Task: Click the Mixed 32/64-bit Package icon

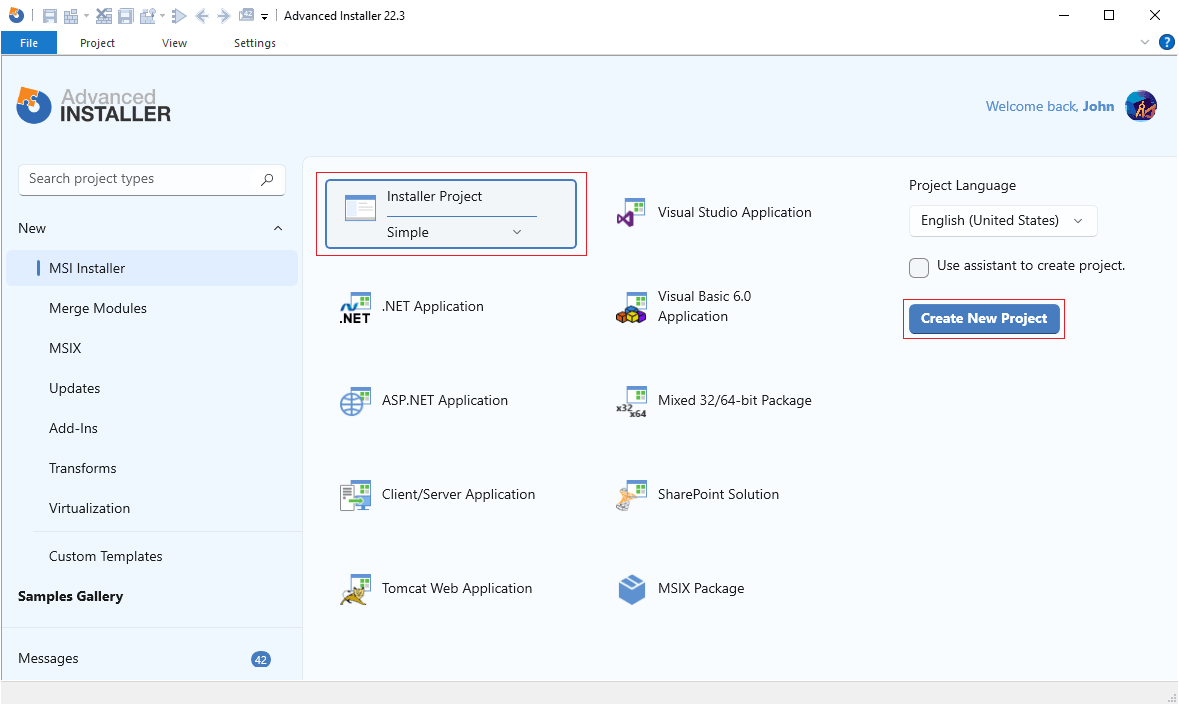Action: 632,402
